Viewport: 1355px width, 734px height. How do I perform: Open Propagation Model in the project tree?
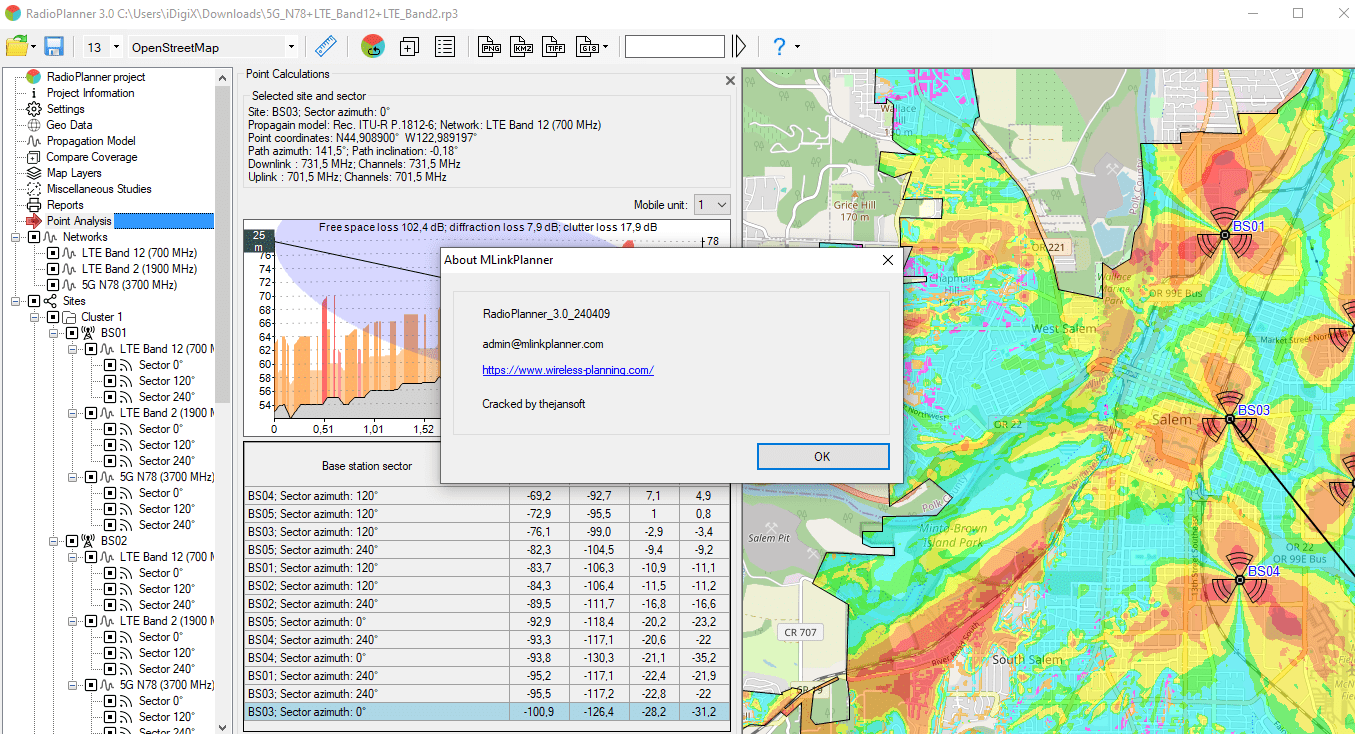91,141
